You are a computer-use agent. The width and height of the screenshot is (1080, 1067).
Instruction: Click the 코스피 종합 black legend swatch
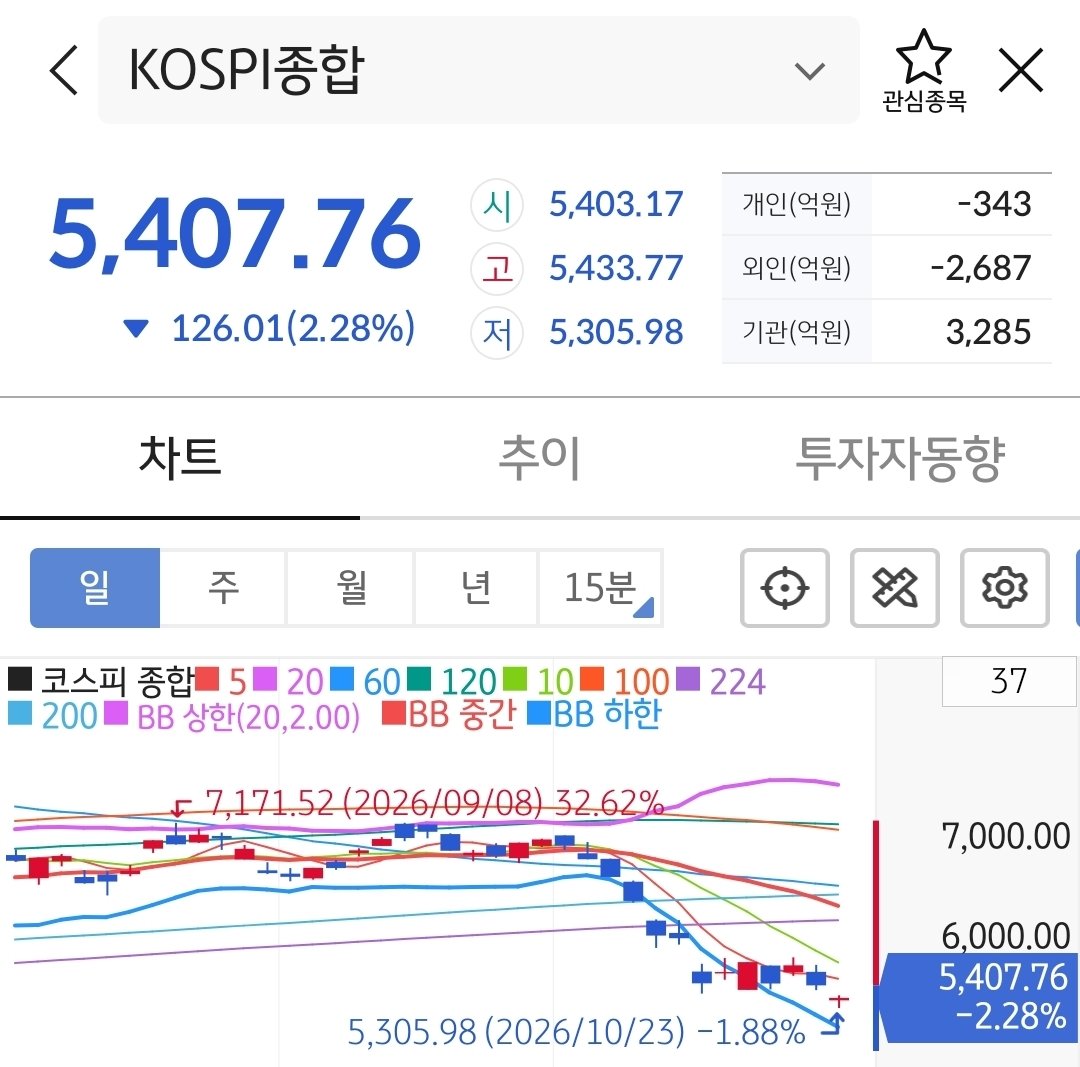20,679
